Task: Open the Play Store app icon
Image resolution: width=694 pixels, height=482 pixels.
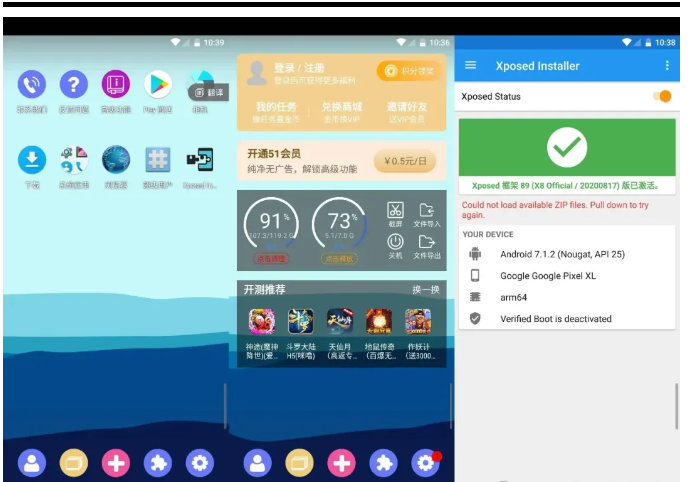Action: tap(157, 86)
